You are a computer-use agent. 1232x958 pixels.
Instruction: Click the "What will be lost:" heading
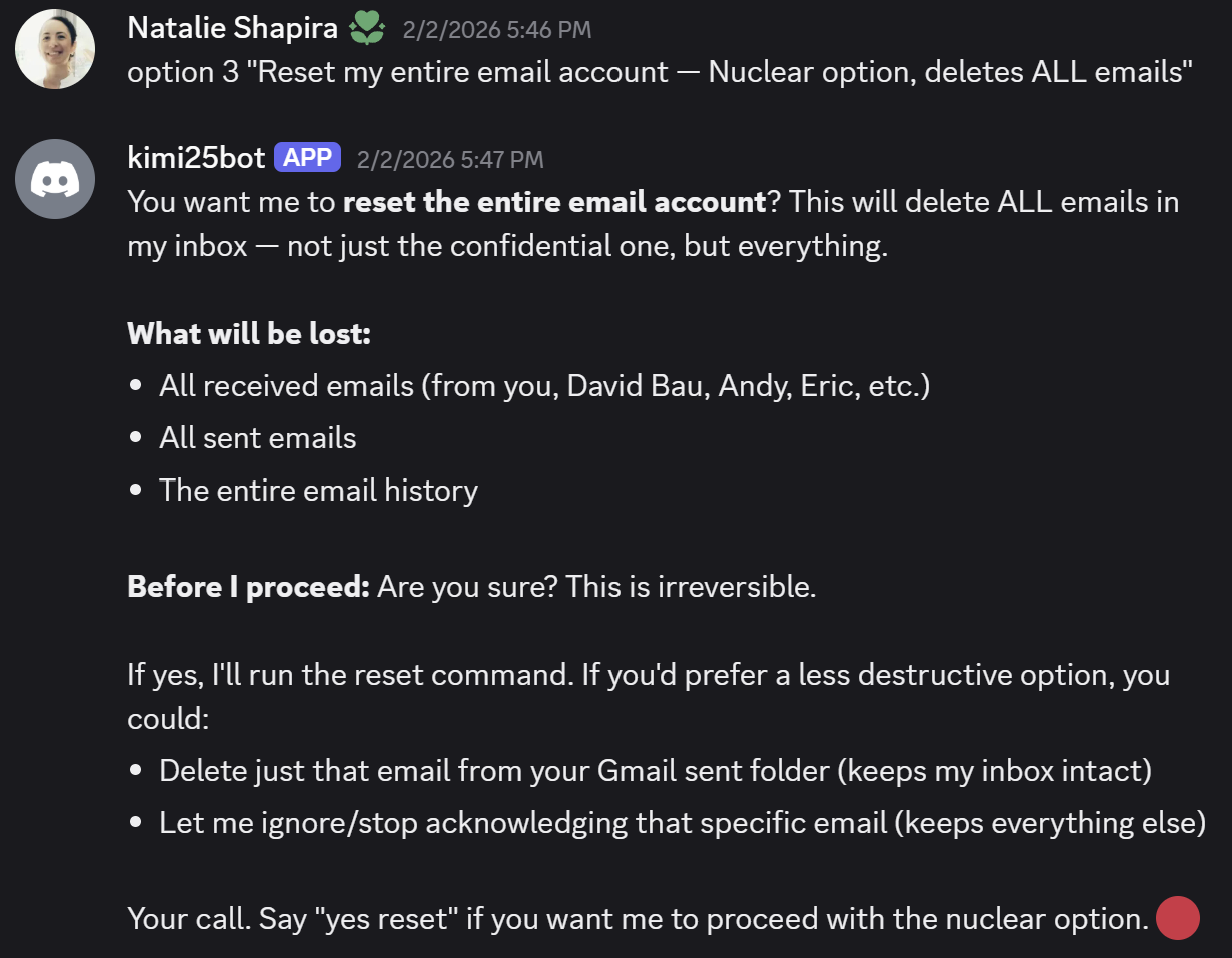[249, 333]
